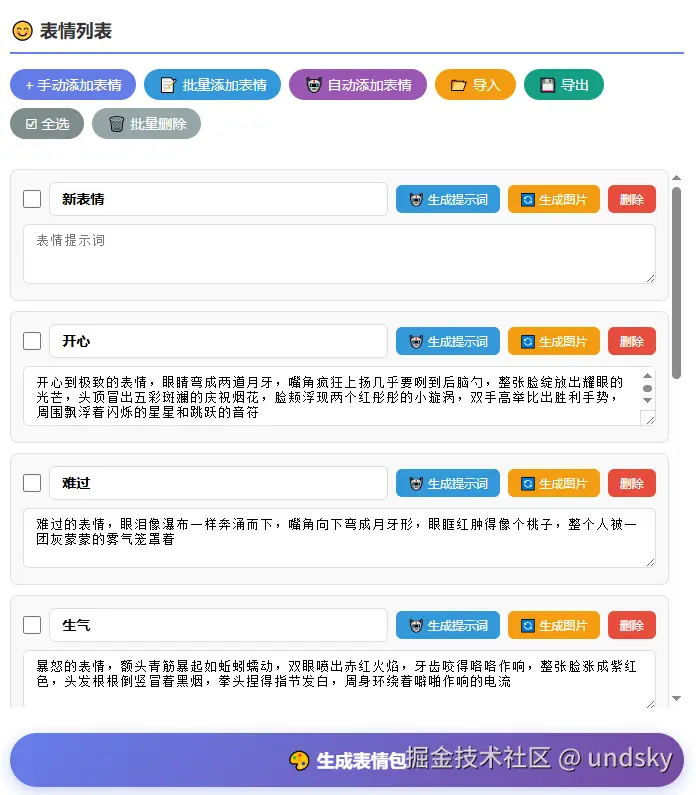Click the 生成表情包 button
The width and height of the screenshot is (696, 795).
347,760
